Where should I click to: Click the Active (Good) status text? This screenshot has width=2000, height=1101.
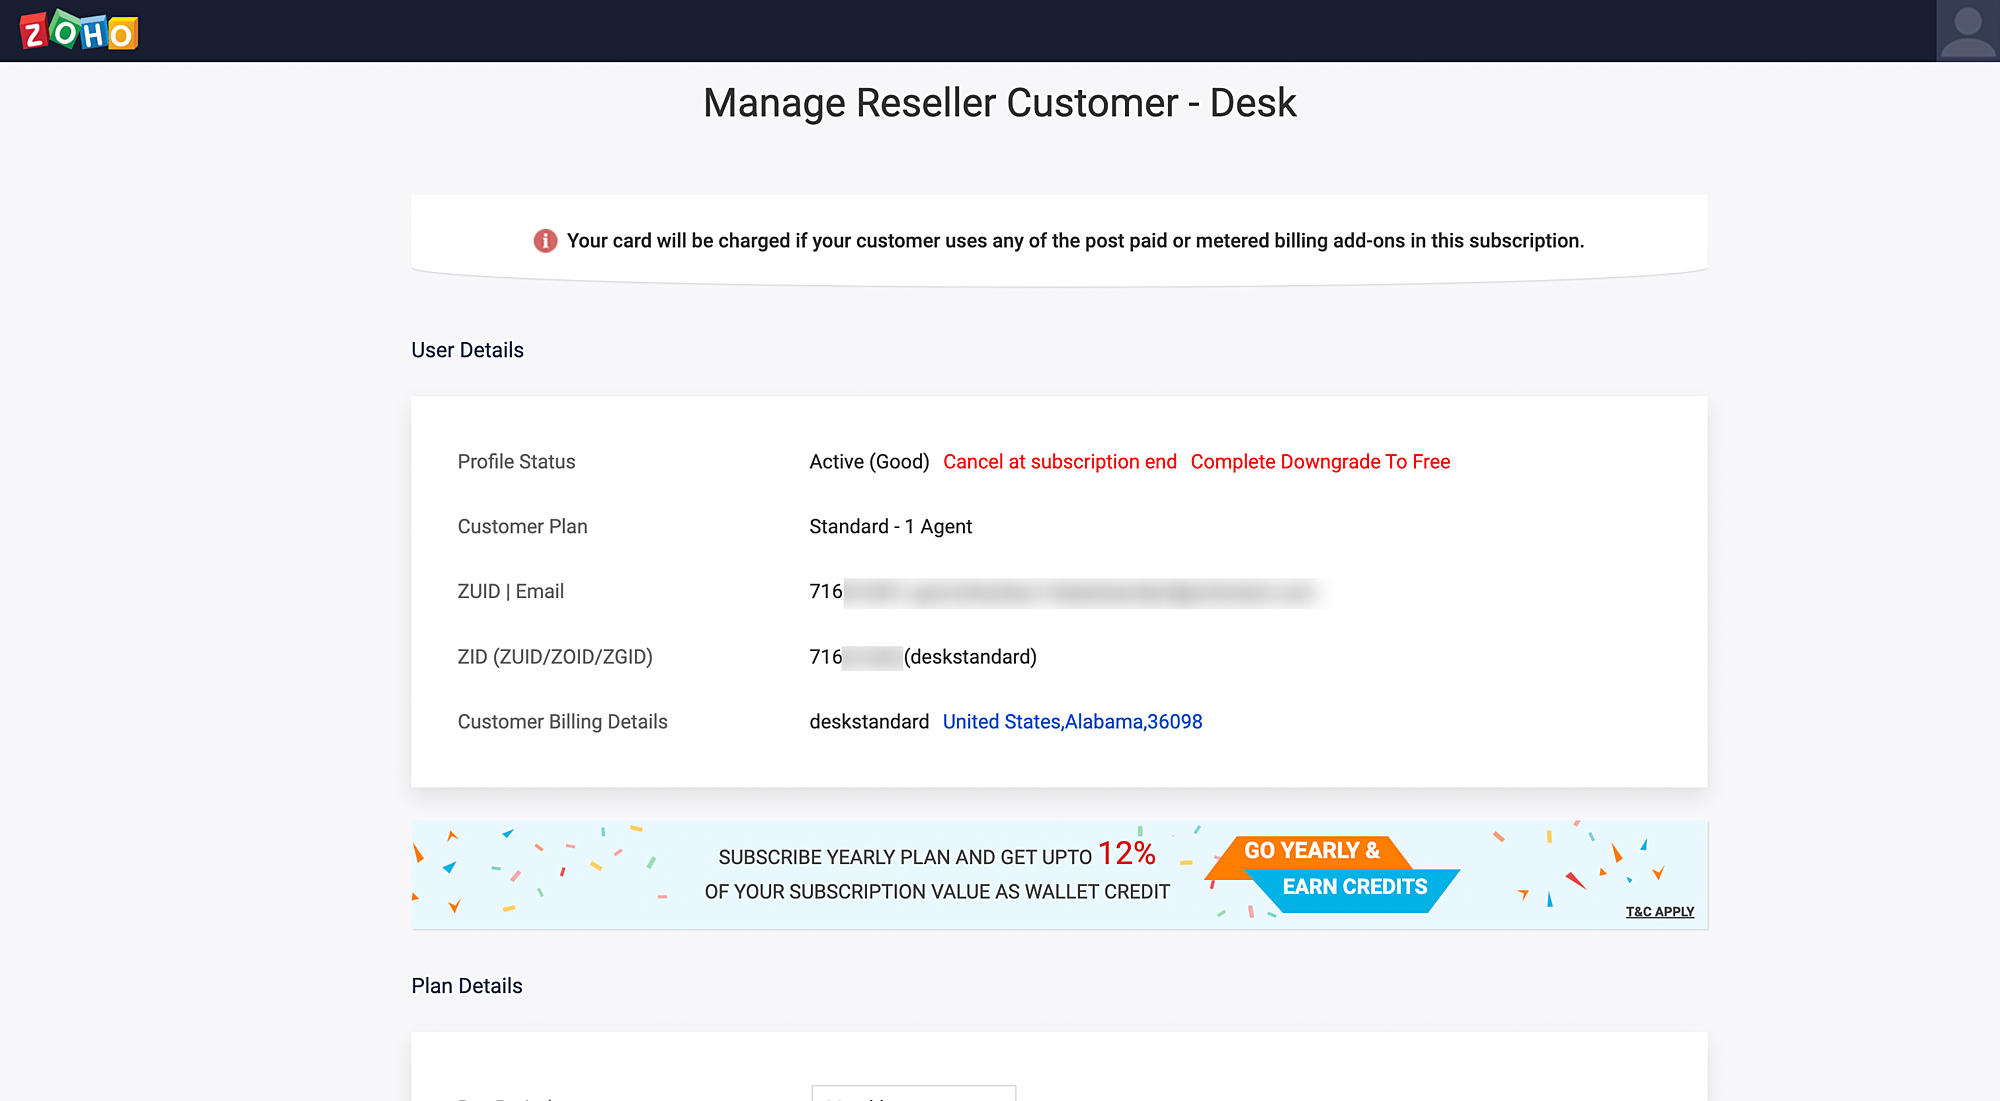click(869, 462)
